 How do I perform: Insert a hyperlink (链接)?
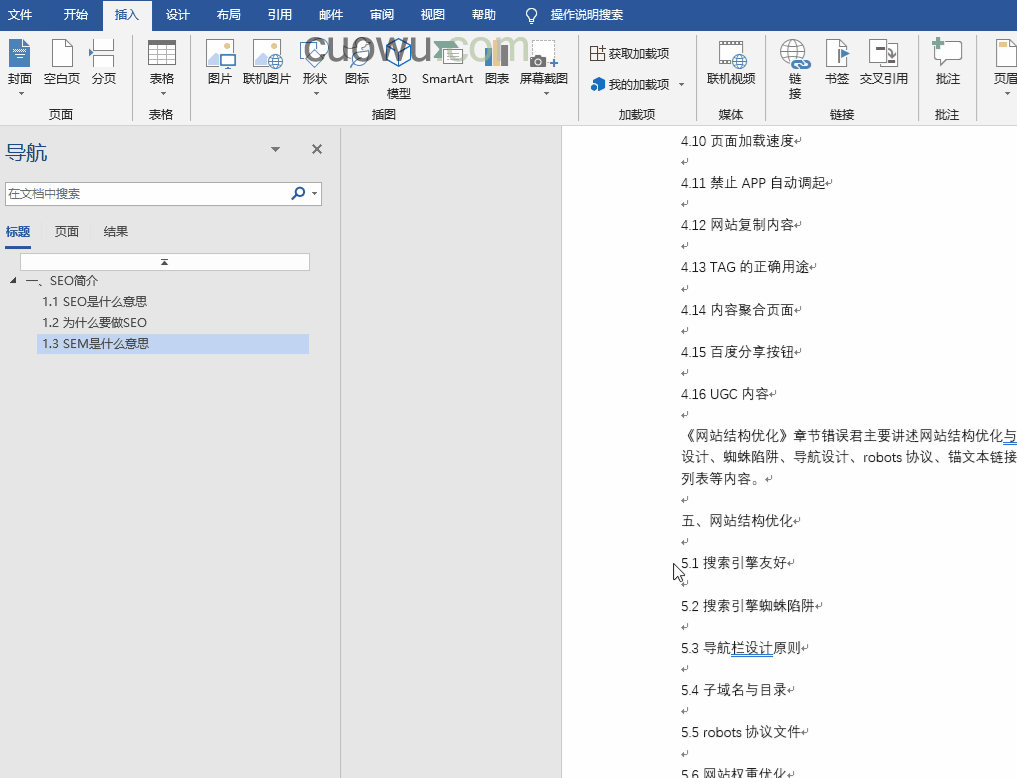tap(795, 69)
